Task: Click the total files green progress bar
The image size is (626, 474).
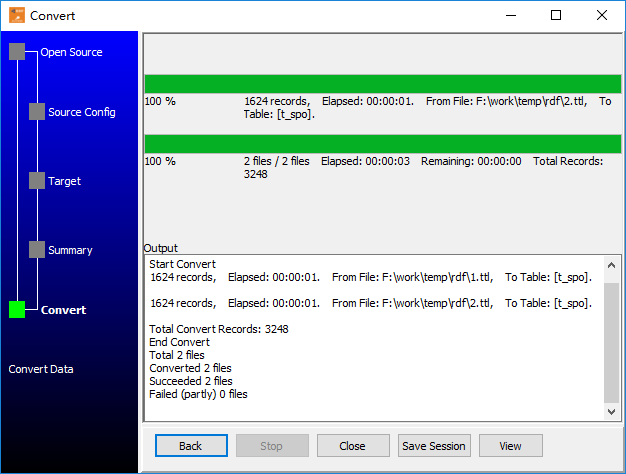Action: tap(383, 144)
